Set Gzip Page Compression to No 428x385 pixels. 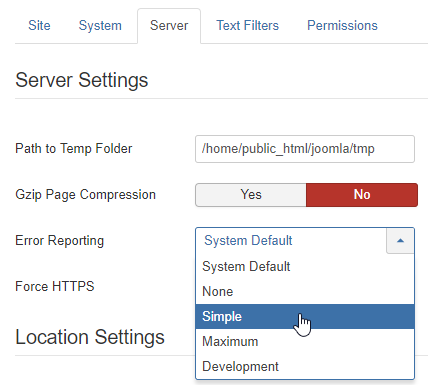(x=362, y=195)
